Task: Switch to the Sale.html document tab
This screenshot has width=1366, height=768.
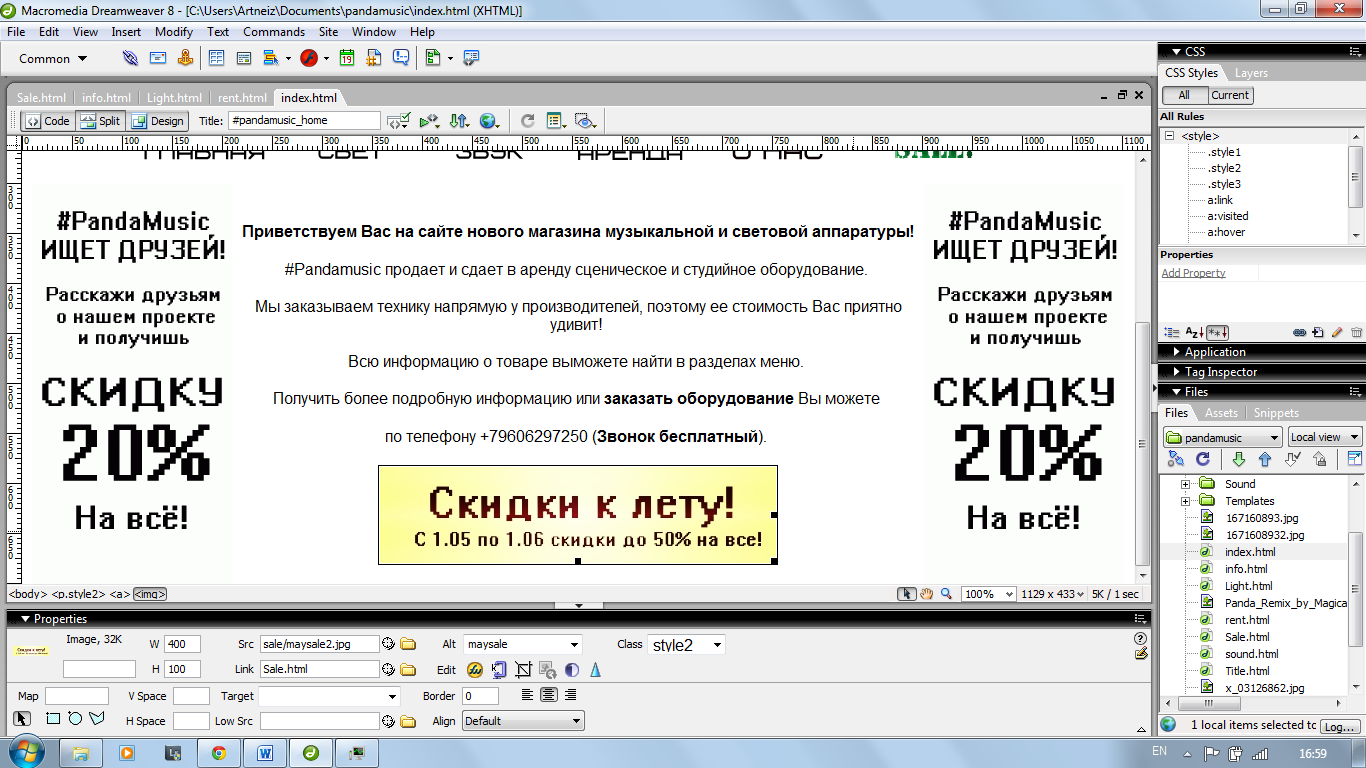Action: tap(42, 98)
